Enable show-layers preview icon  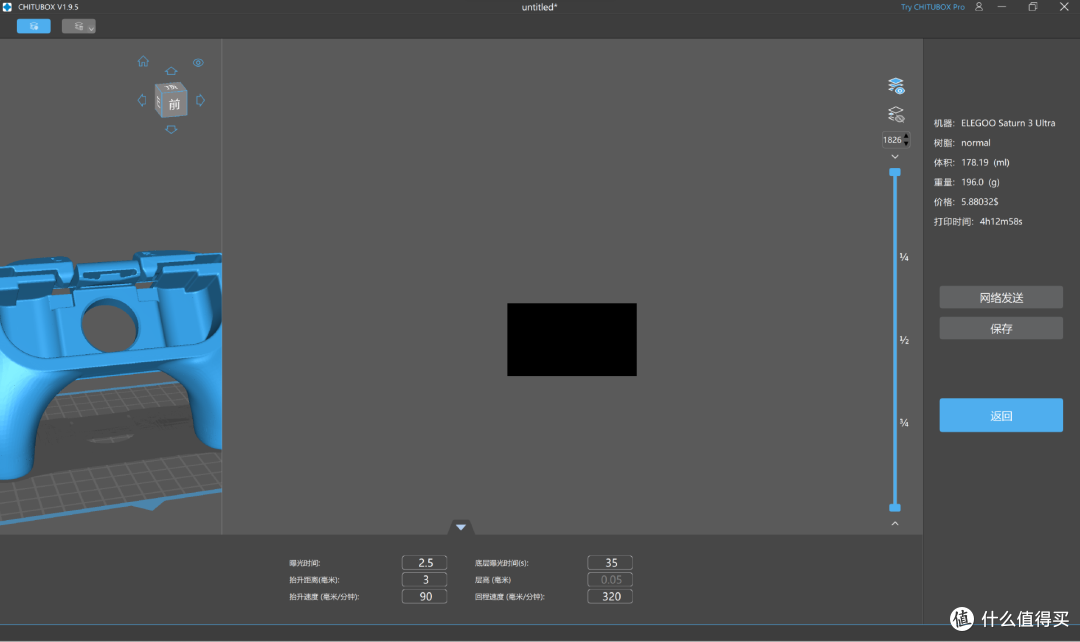pos(895,86)
